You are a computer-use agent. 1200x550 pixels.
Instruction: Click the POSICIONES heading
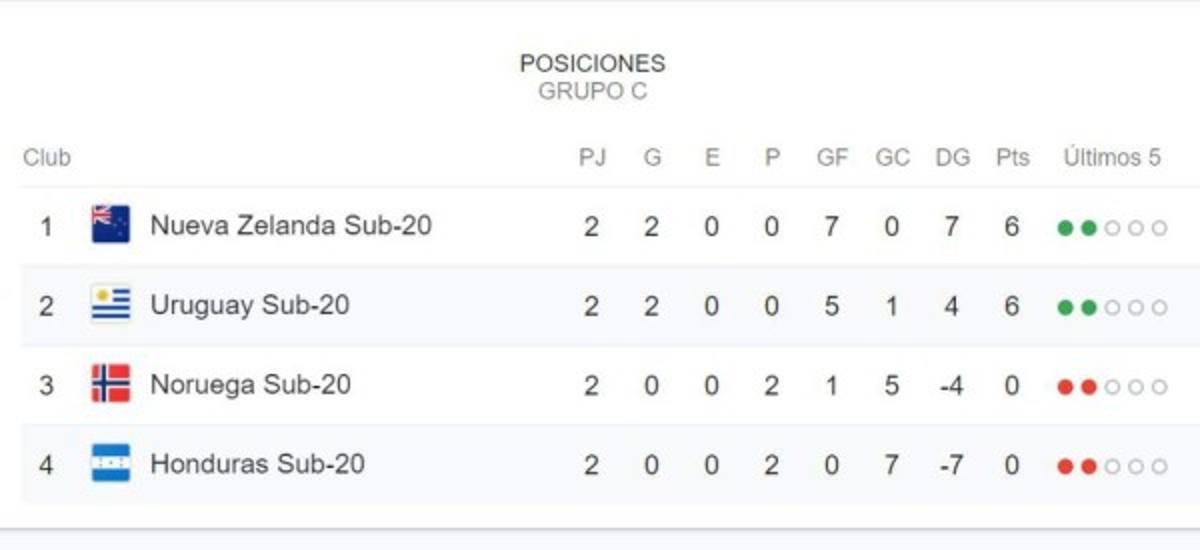tap(592, 64)
